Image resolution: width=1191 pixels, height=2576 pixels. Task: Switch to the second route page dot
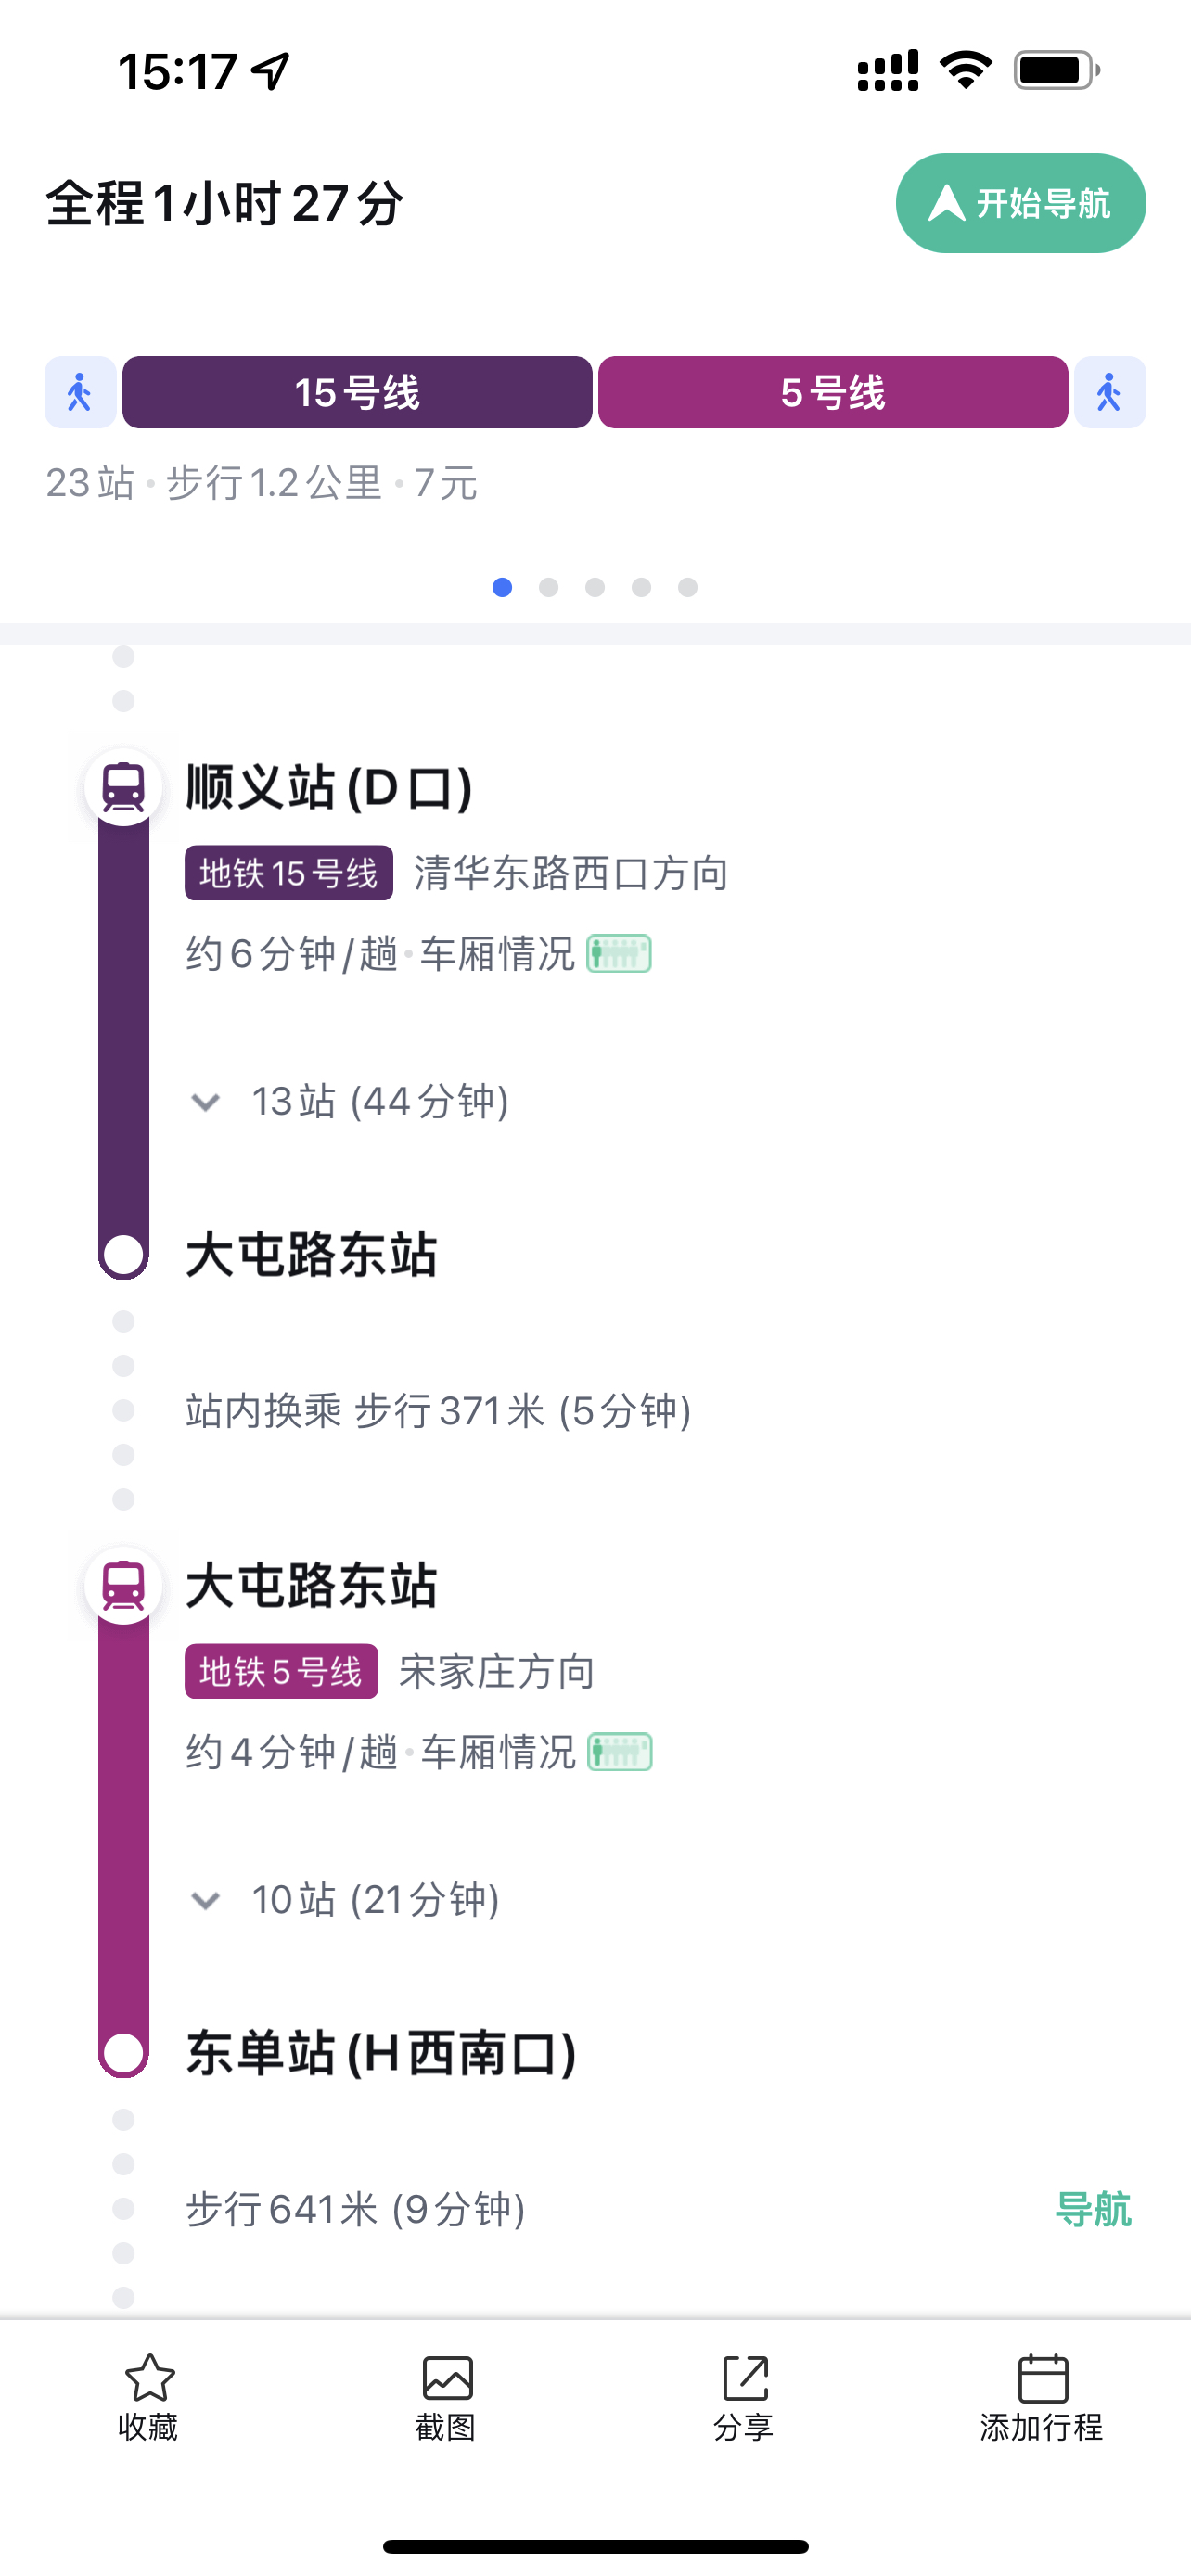pyautogui.click(x=549, y=587)
